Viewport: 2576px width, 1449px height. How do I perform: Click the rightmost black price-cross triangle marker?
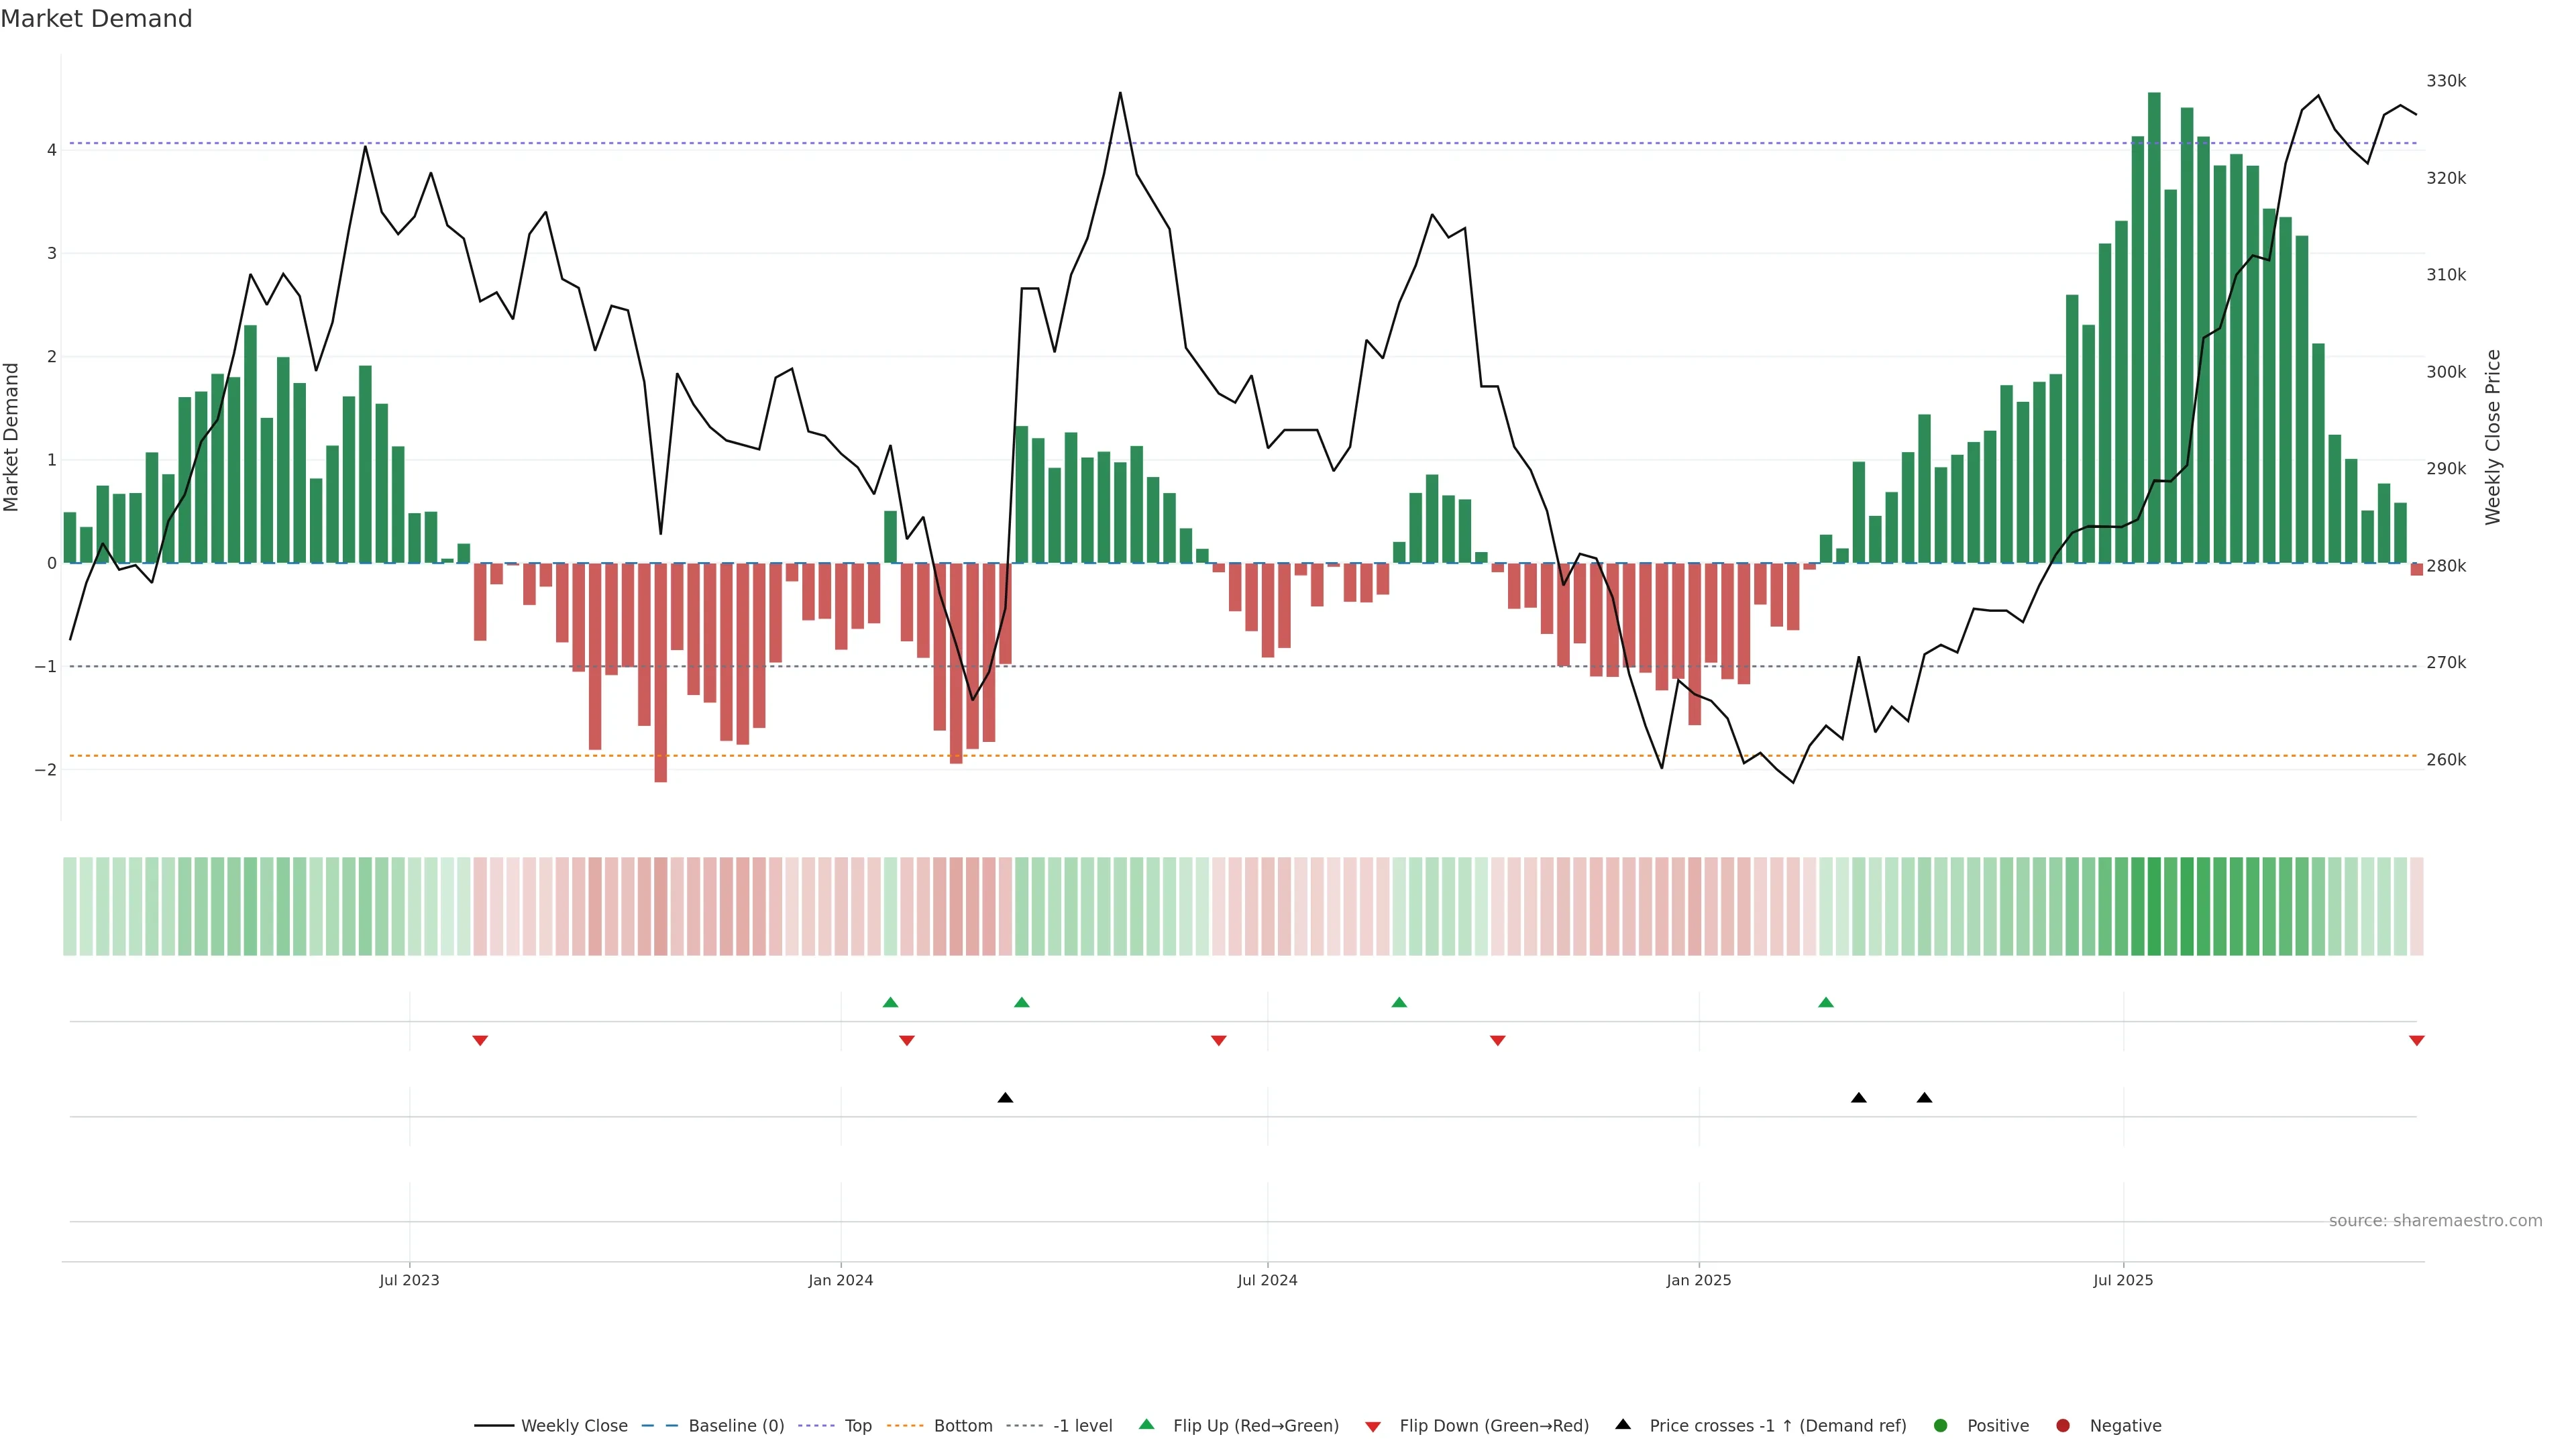pyautogui.click(x=1924, y=1098)
